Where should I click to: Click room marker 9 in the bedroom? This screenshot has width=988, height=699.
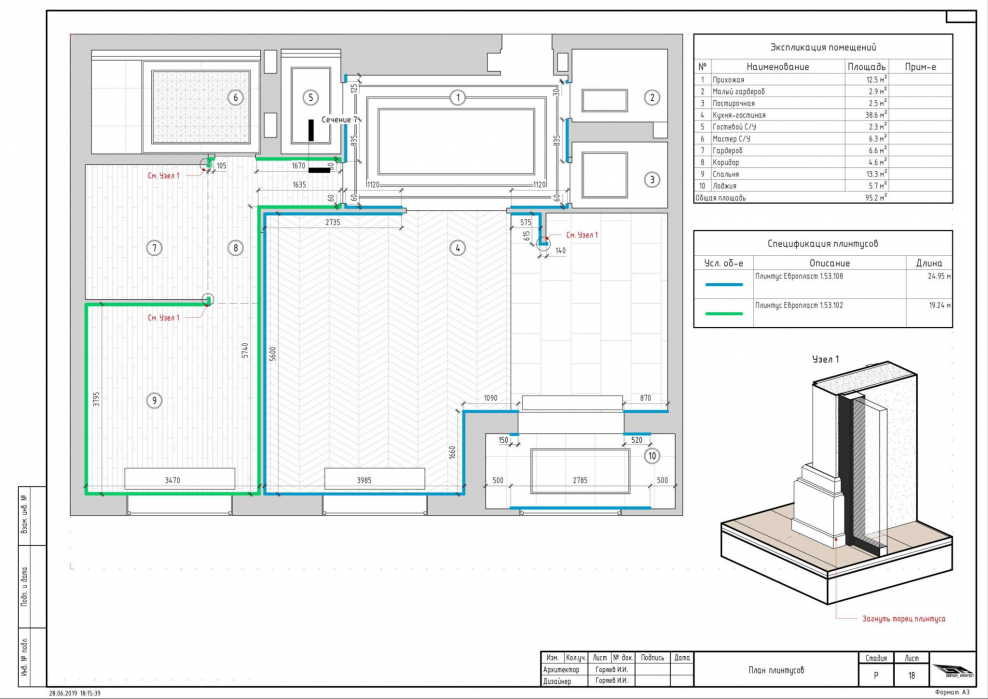click(154, 400)
